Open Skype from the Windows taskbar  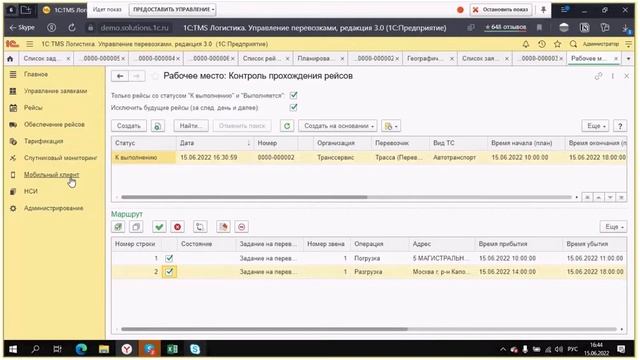click(x=195, y=349)
